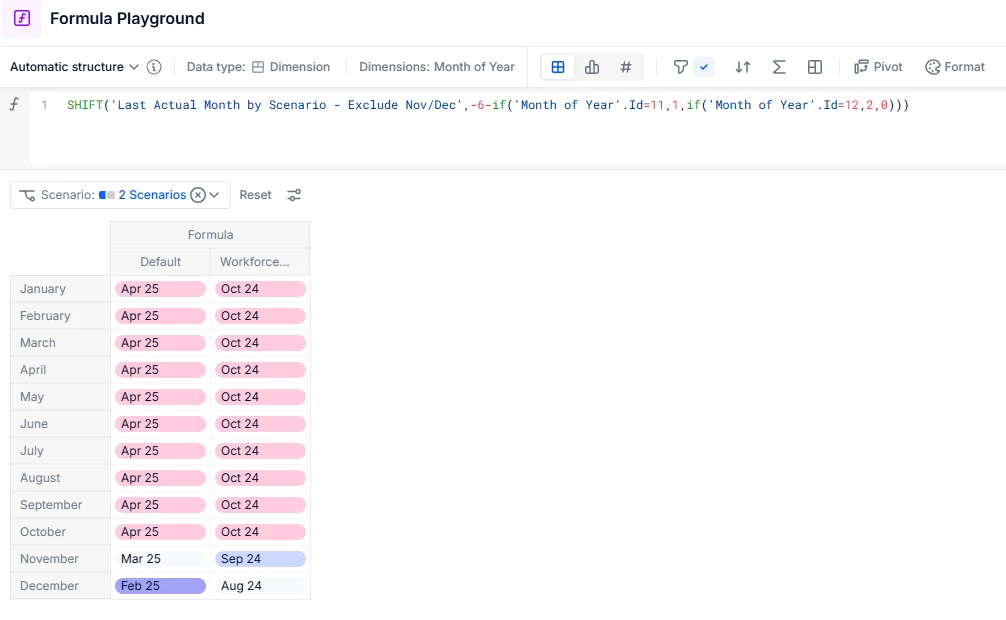This screenshot has height=620, width=1006.
Task: Select the May row header
Action: tap(60, 397)
